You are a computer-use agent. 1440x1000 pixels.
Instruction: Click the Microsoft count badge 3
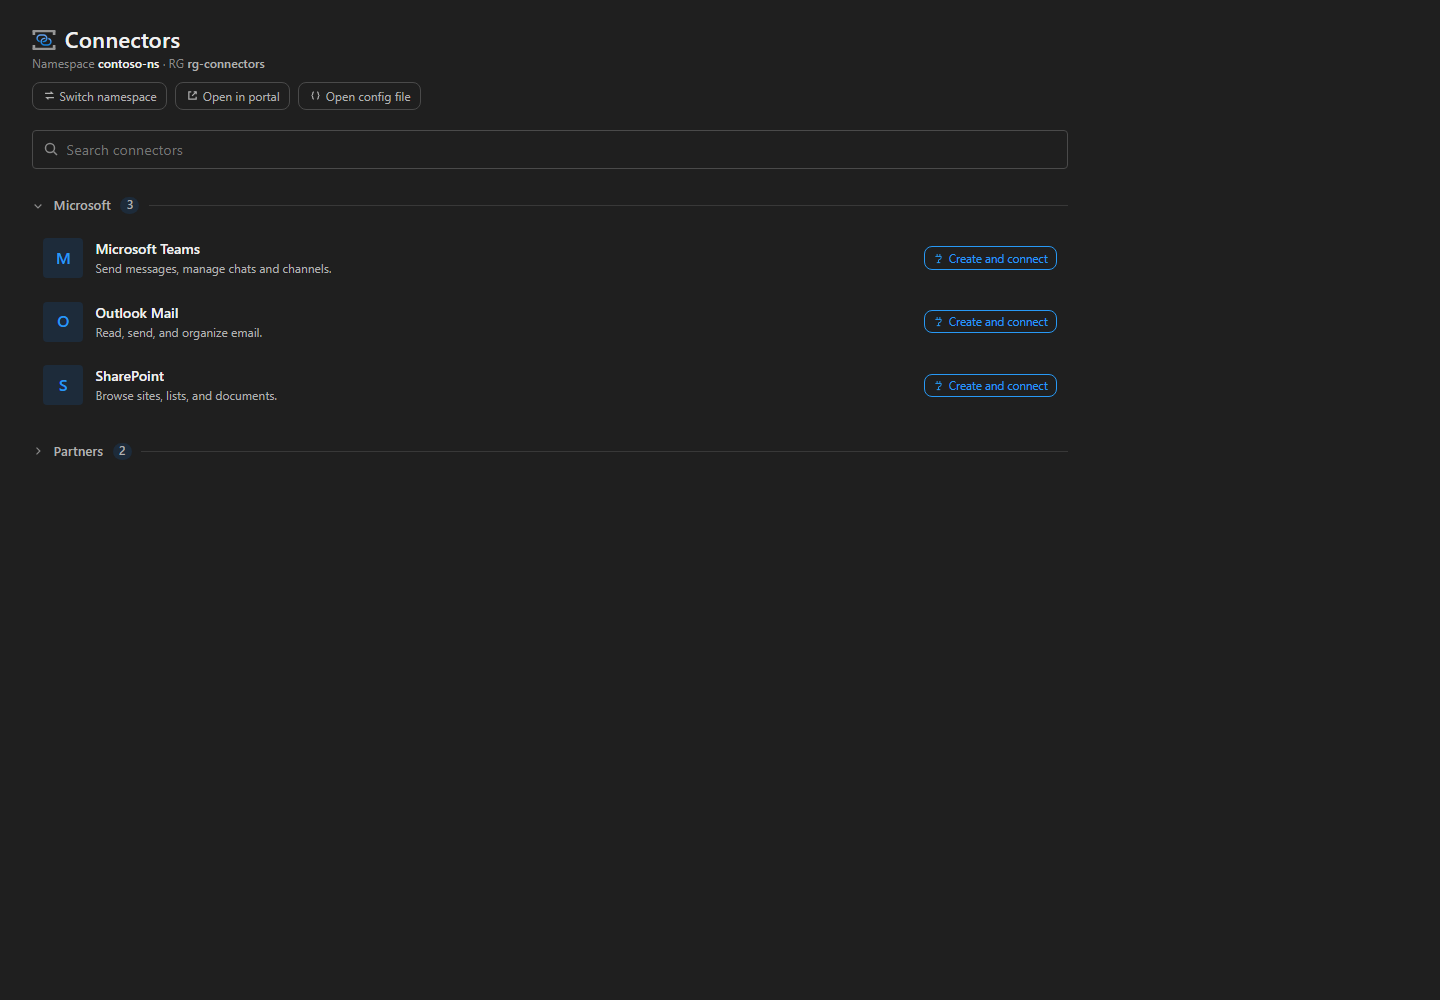coord(130,205)
